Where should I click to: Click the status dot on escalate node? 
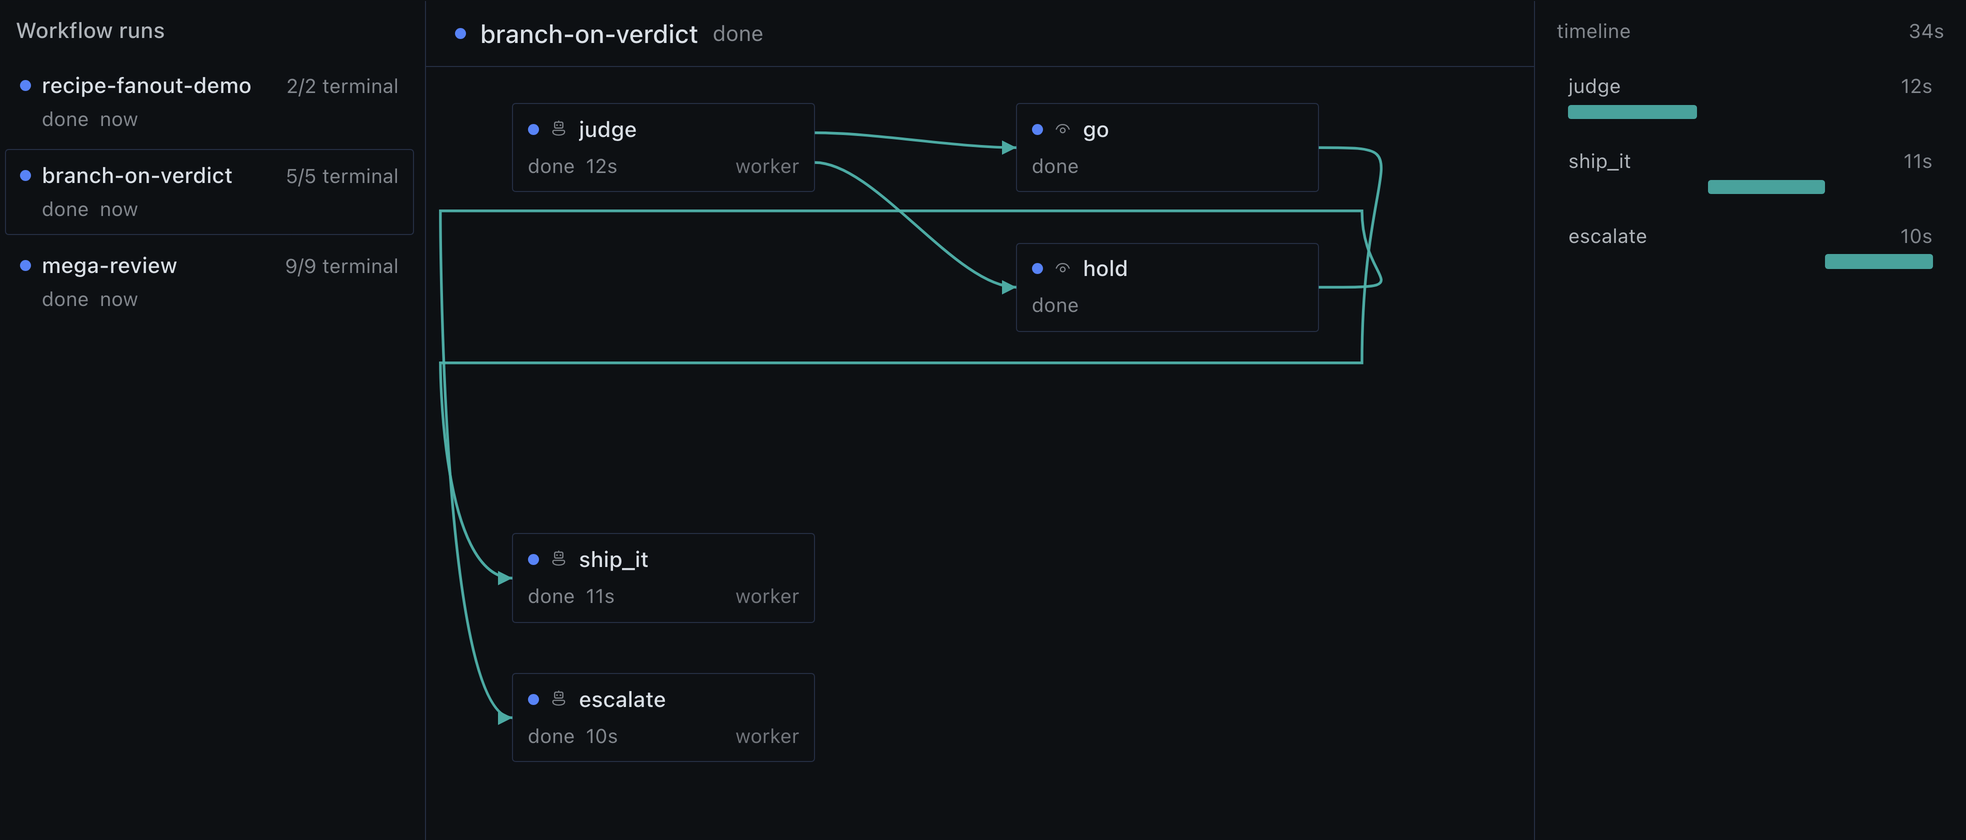pyautogui.click(x=533, y=700)
